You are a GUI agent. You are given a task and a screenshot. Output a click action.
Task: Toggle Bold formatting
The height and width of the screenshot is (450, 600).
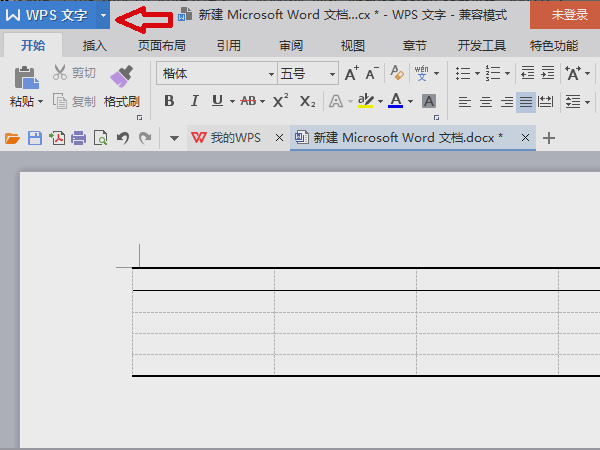(169, 101)
